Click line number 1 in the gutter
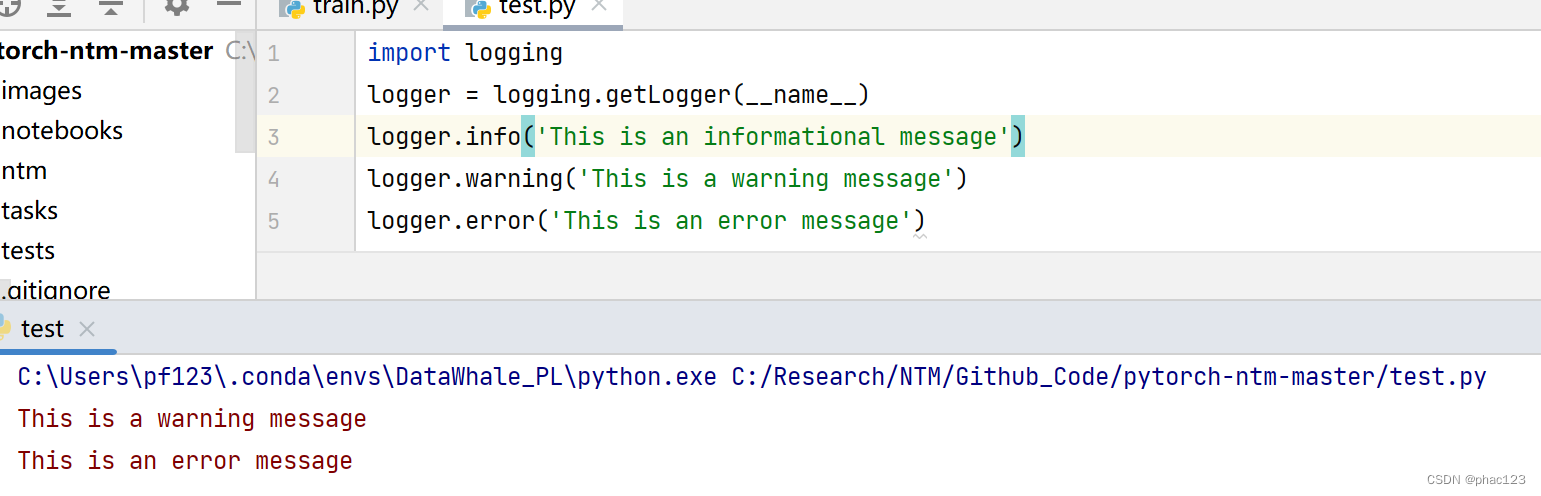1541x496 pixels. [274, 54]
